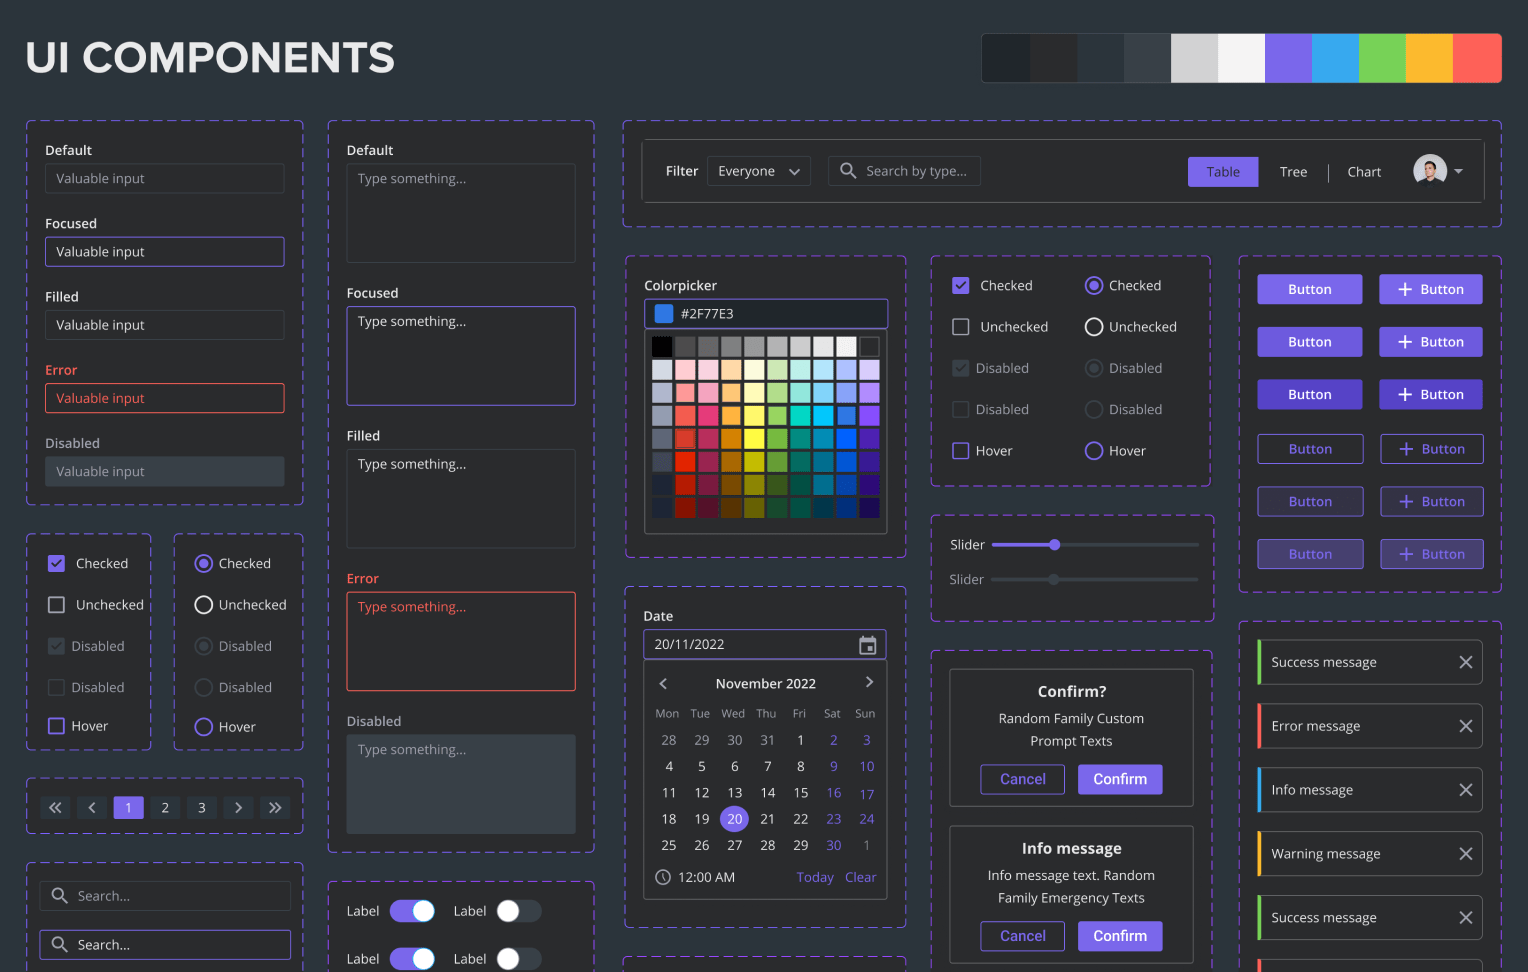Select page 2 in the pagination
This screenshot has width=1528, height=972.
tap(165, 807)
